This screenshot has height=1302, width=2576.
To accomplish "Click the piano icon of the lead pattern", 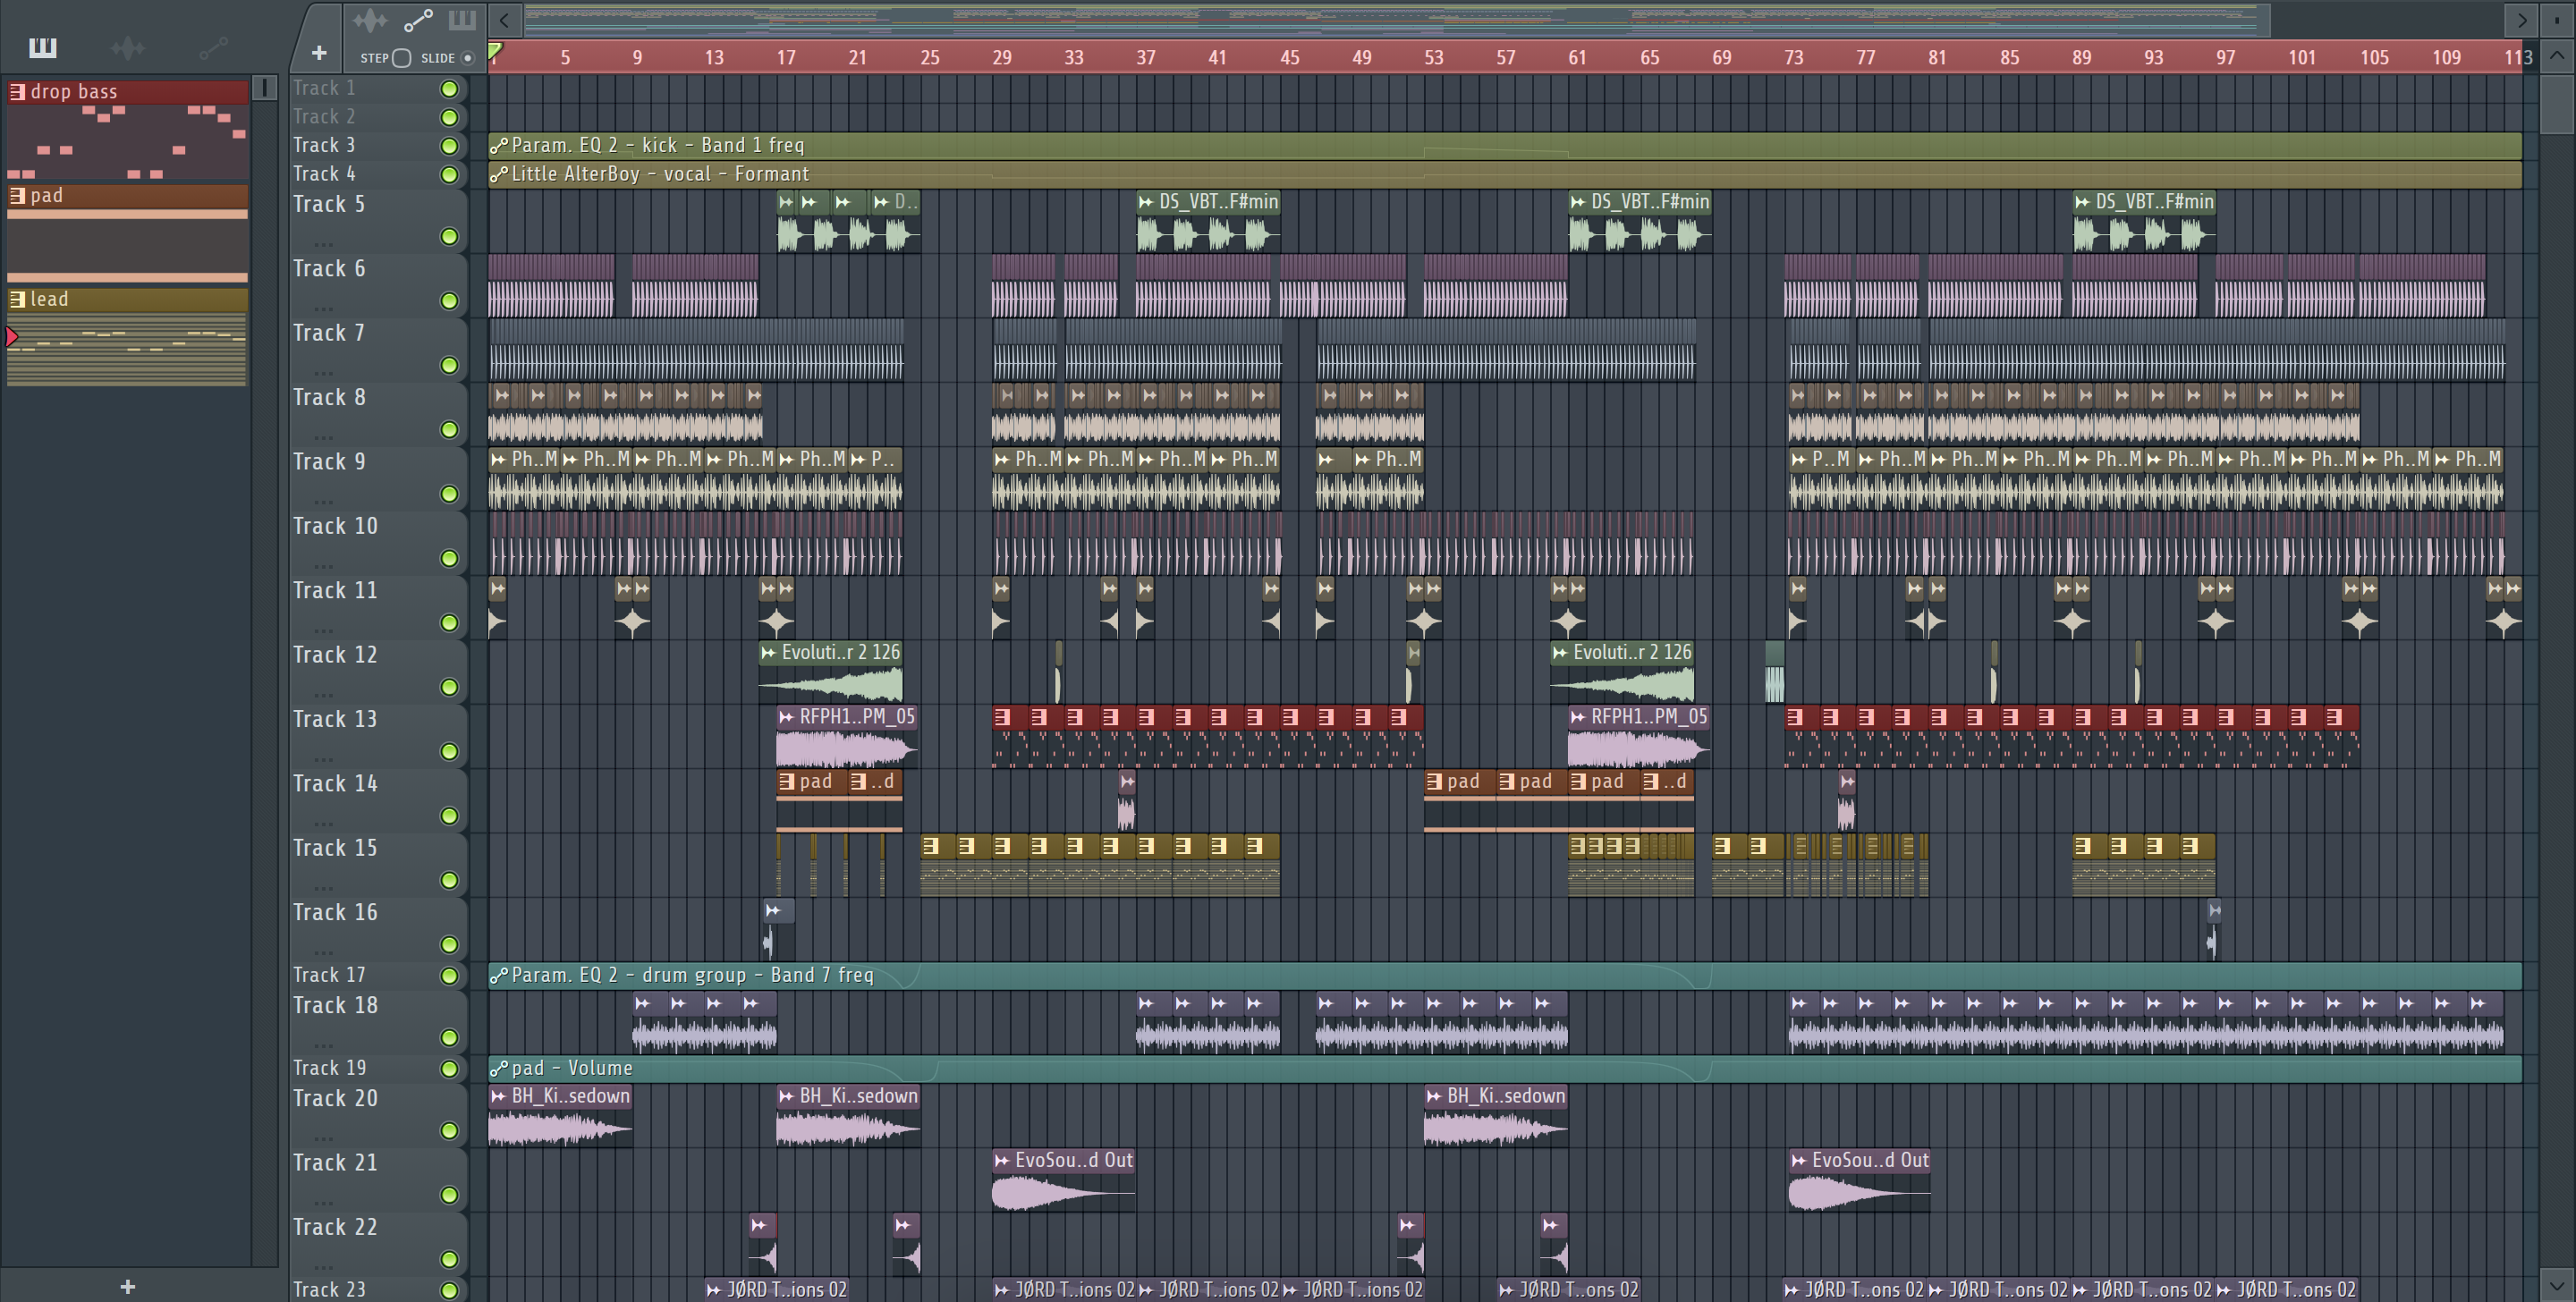I will pyautogui.click(x=17, y=299).
